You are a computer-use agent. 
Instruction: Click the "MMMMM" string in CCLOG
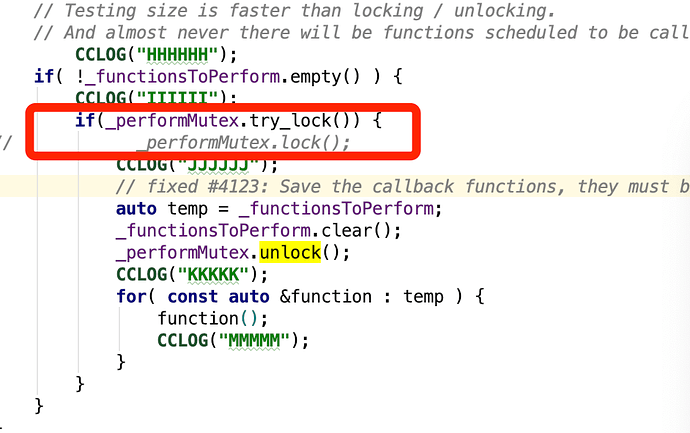(254, 341)
